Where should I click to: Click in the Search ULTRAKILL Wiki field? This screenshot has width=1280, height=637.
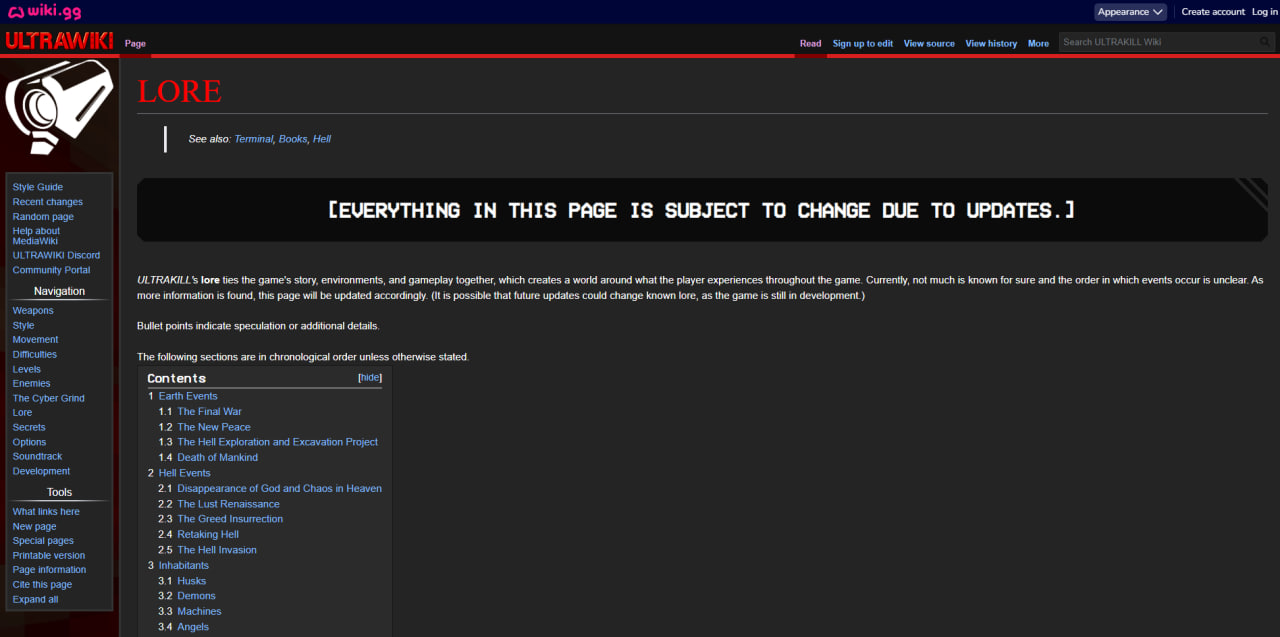click(1158, 42)
